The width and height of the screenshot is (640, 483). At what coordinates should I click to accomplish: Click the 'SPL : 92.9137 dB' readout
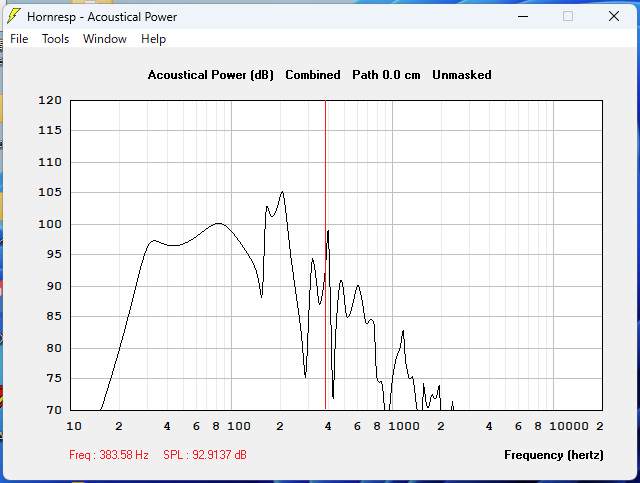point(205,454)
